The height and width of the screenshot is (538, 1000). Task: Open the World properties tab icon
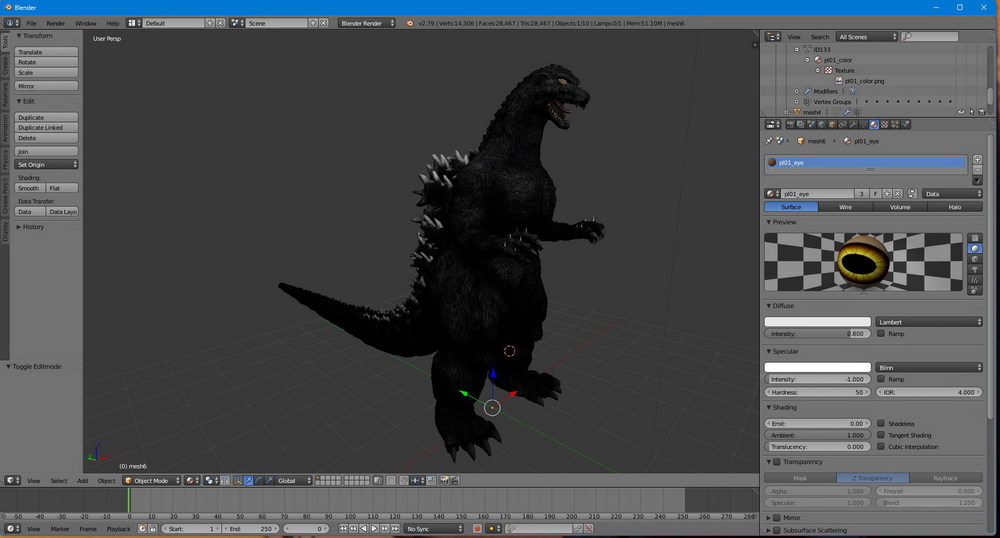point(821,124)
